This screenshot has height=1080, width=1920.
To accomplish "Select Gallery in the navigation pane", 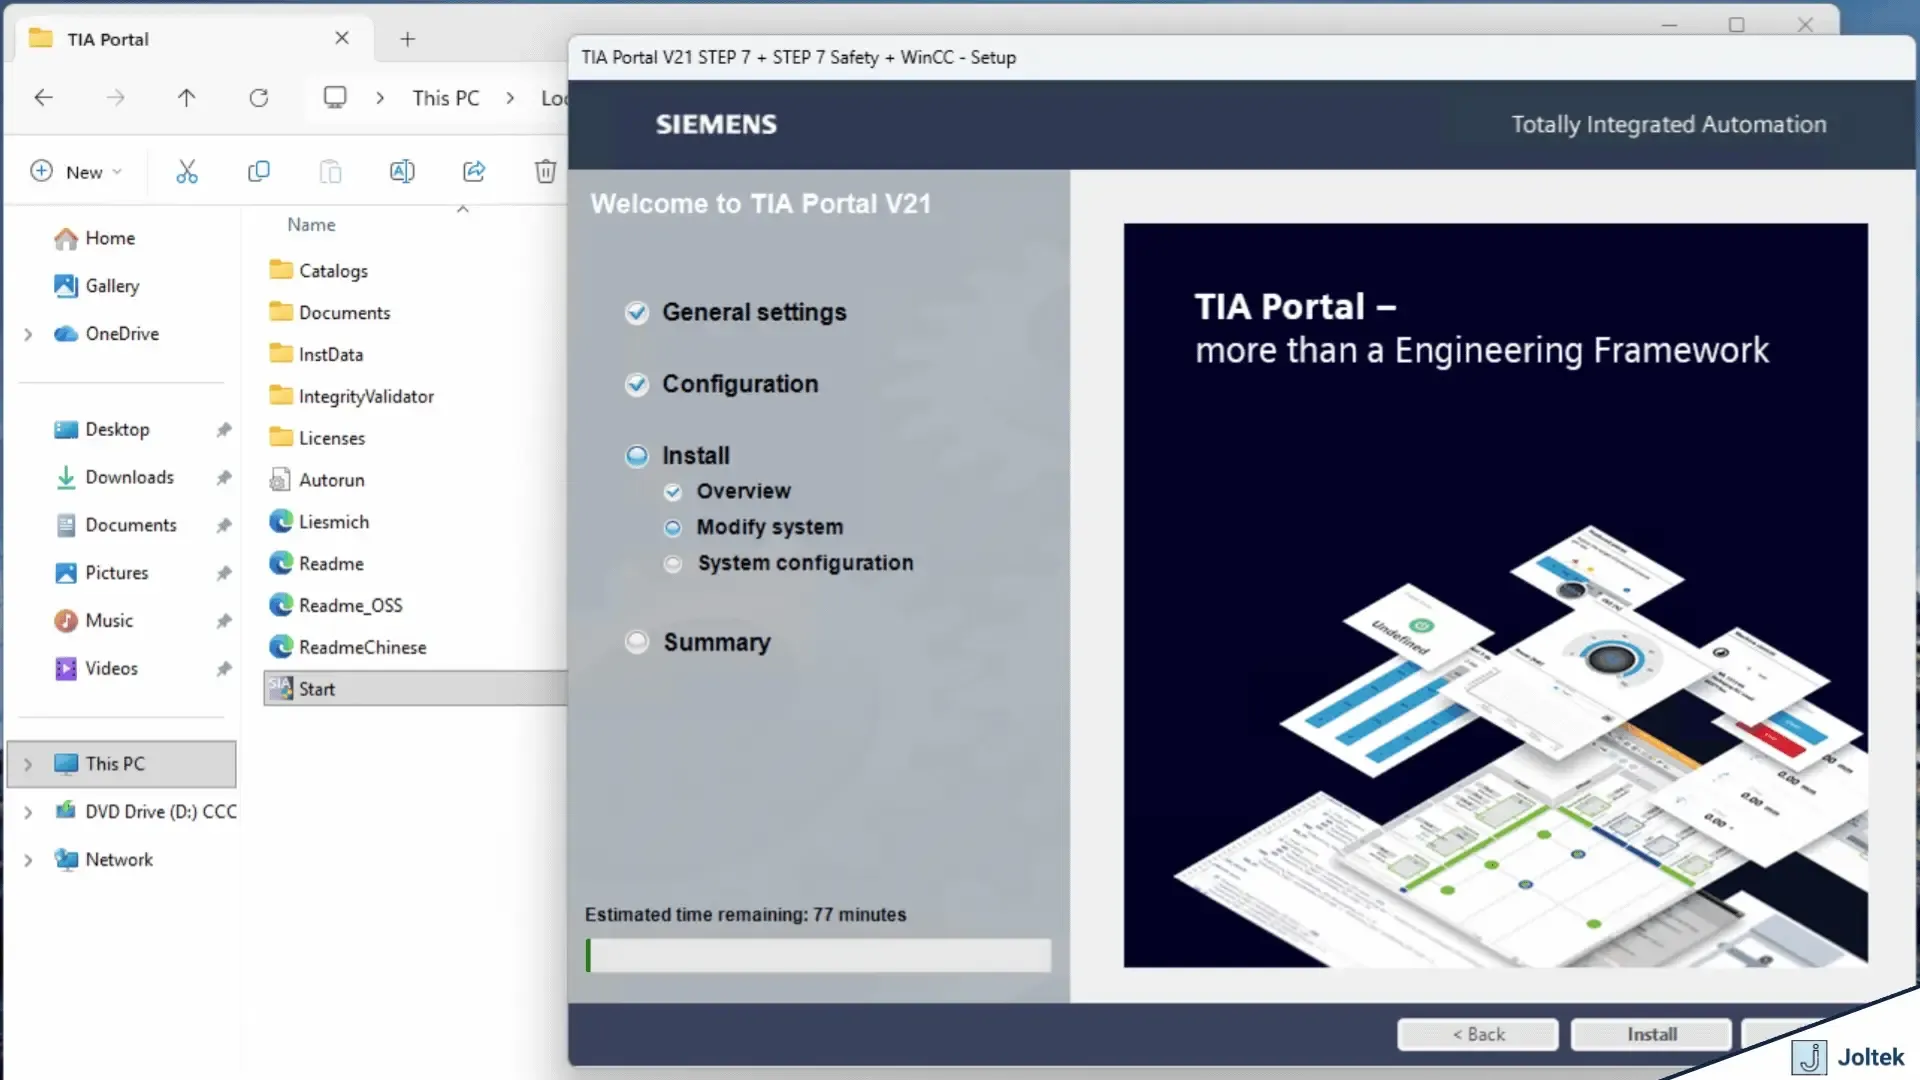I will coord(96,286).
